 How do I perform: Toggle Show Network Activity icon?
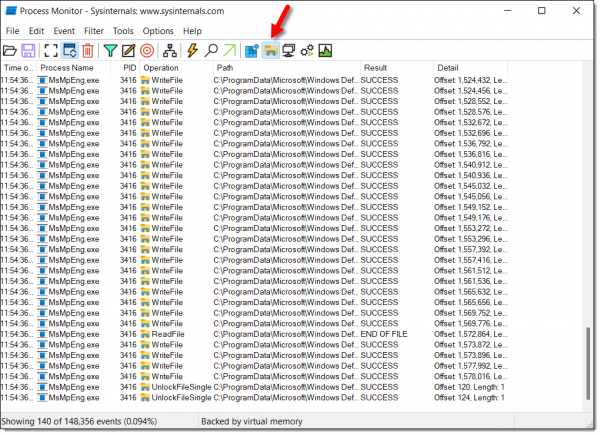click(289, 51)
